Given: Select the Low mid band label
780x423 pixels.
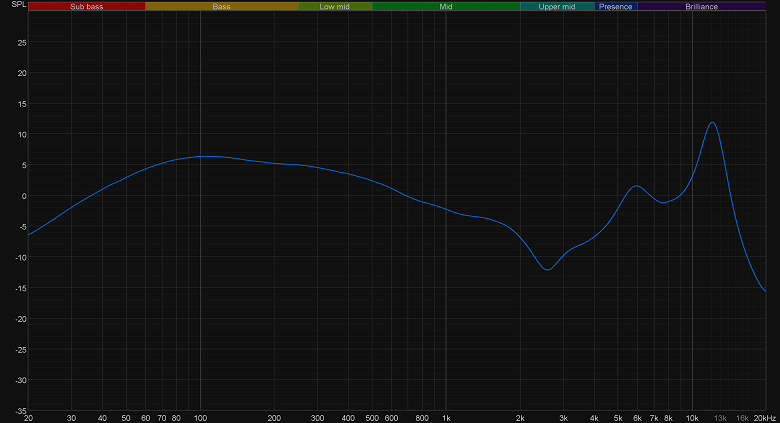Looking at the screenshot, I should 335,6.
